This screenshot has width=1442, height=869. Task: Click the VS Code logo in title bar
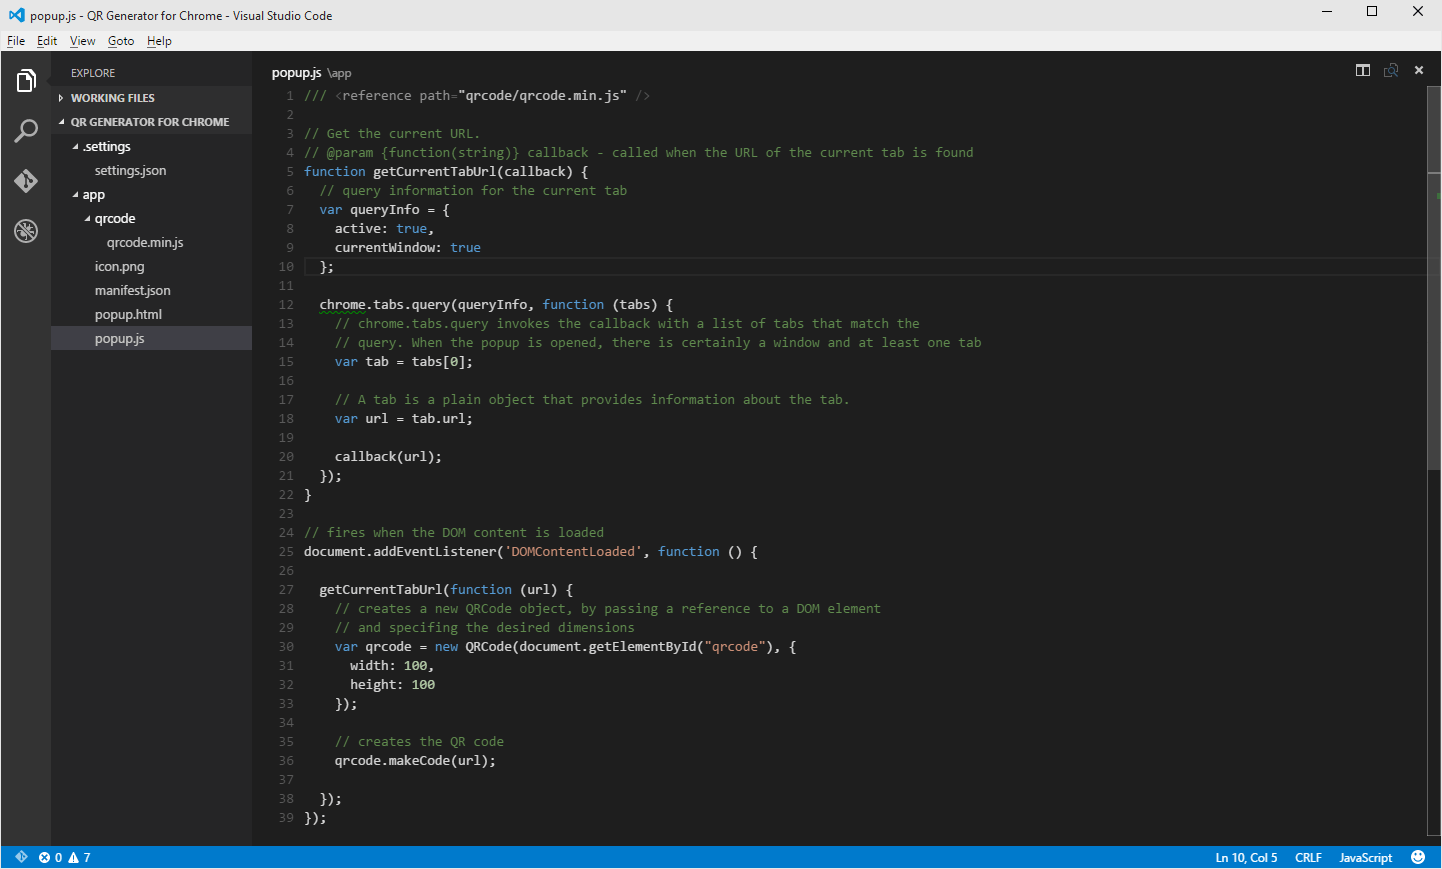pos(16,15)
